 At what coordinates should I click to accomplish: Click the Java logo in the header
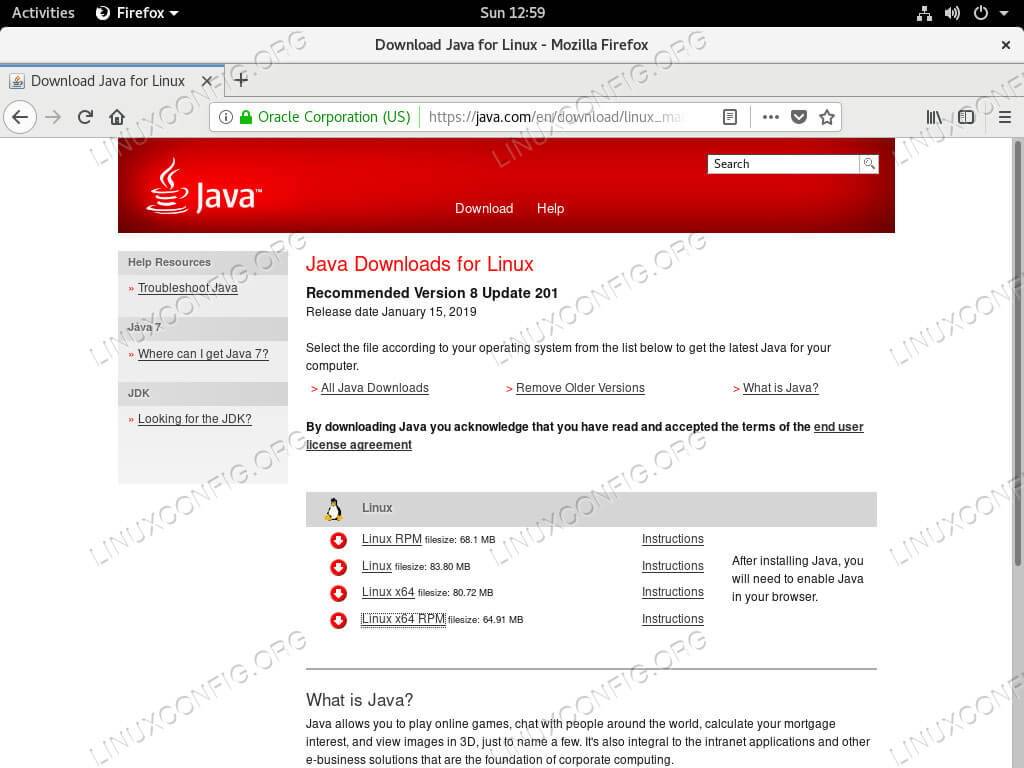click(204, 187)
